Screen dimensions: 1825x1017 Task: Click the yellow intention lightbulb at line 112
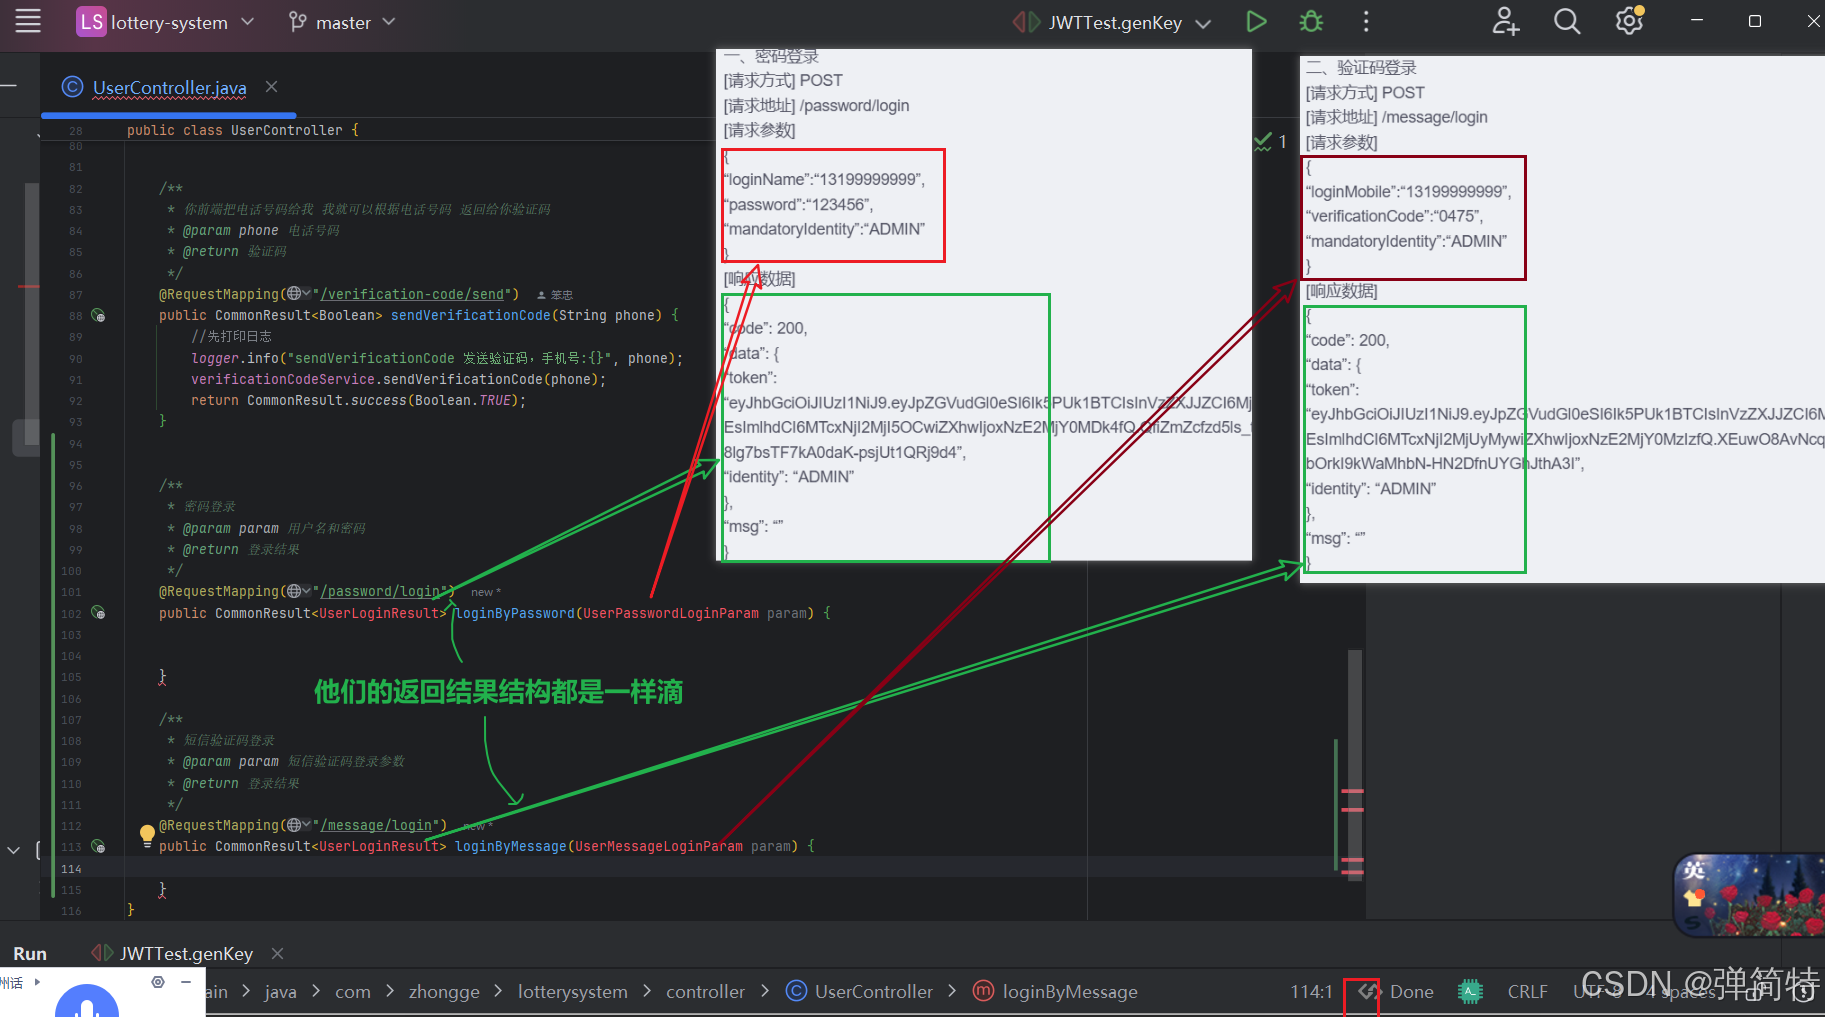(x=147, y=834)
